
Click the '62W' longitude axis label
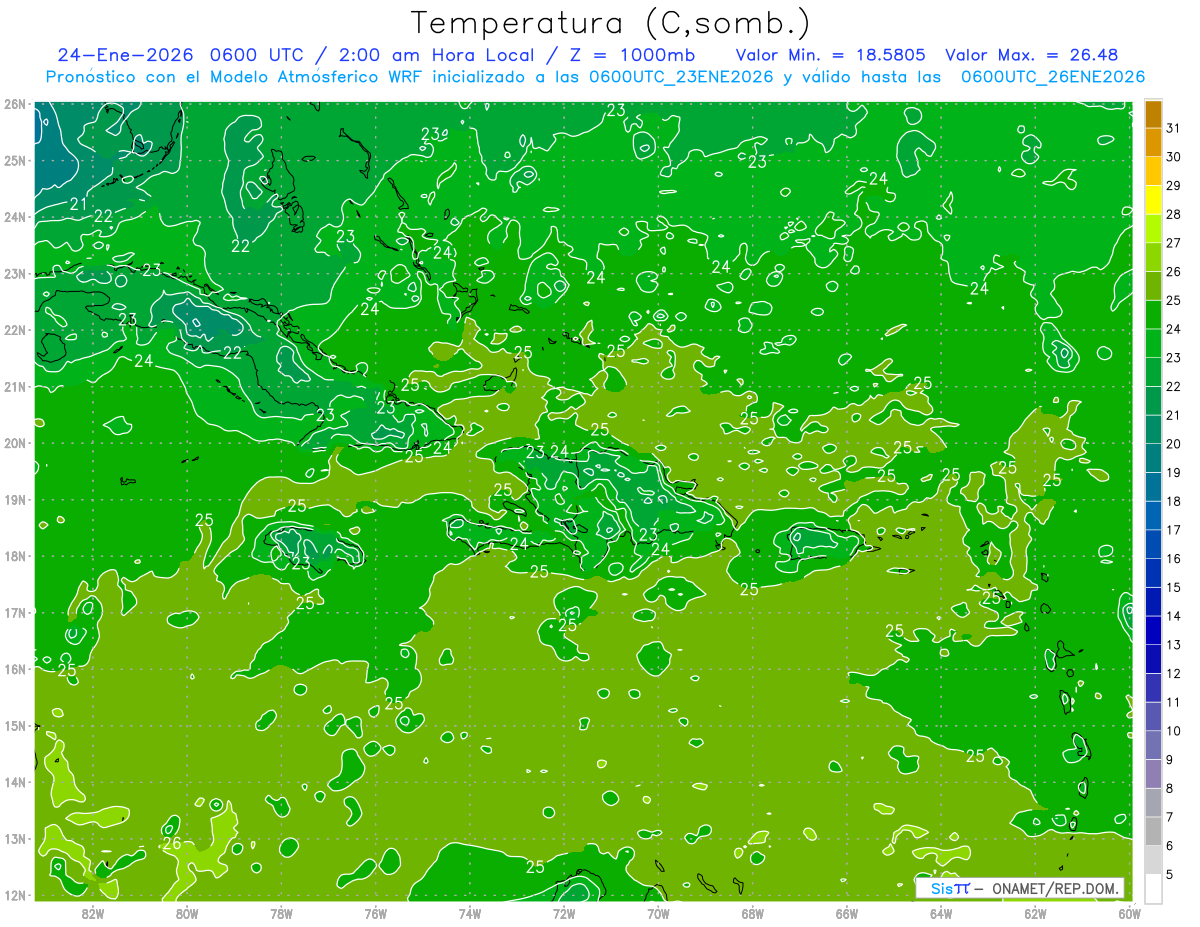(x=1036, y=913)
